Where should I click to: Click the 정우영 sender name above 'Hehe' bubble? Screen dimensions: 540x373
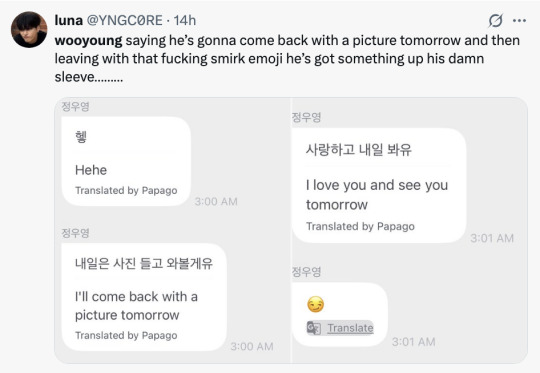pyautogui.click(x=75, y=106)
